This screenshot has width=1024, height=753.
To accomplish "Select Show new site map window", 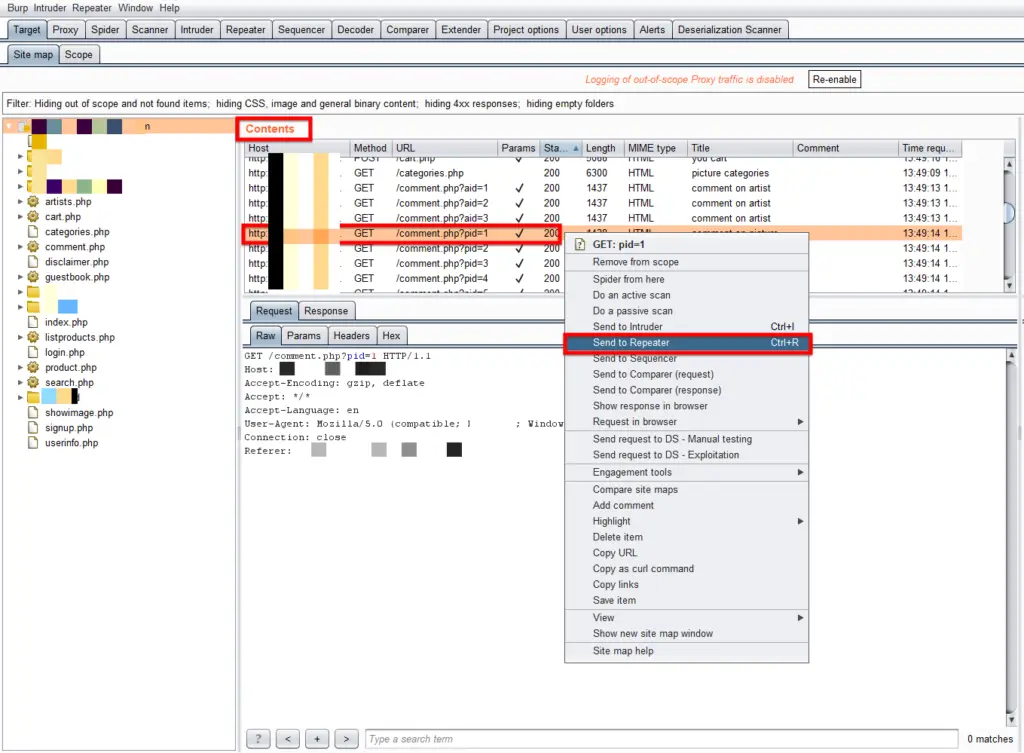I will click(686, 633).
